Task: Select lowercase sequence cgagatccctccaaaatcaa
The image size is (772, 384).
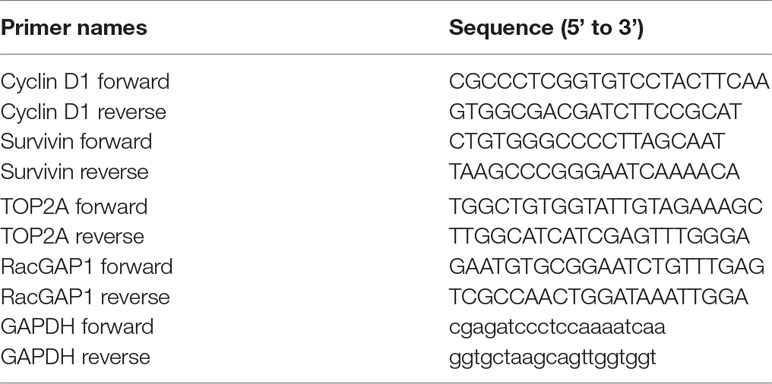Action: click(557, 327)
